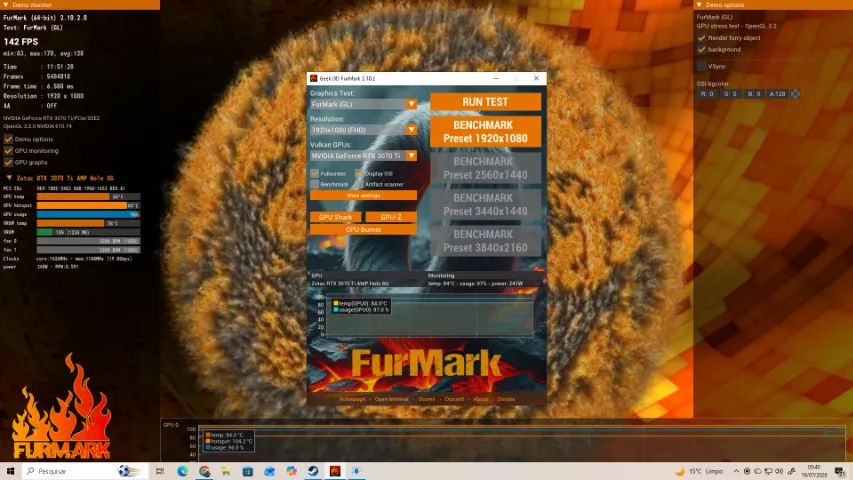Open the Vulkan GPUs dropdown
This screenshot has width=853, height=480.
click(x=363, y=156)
